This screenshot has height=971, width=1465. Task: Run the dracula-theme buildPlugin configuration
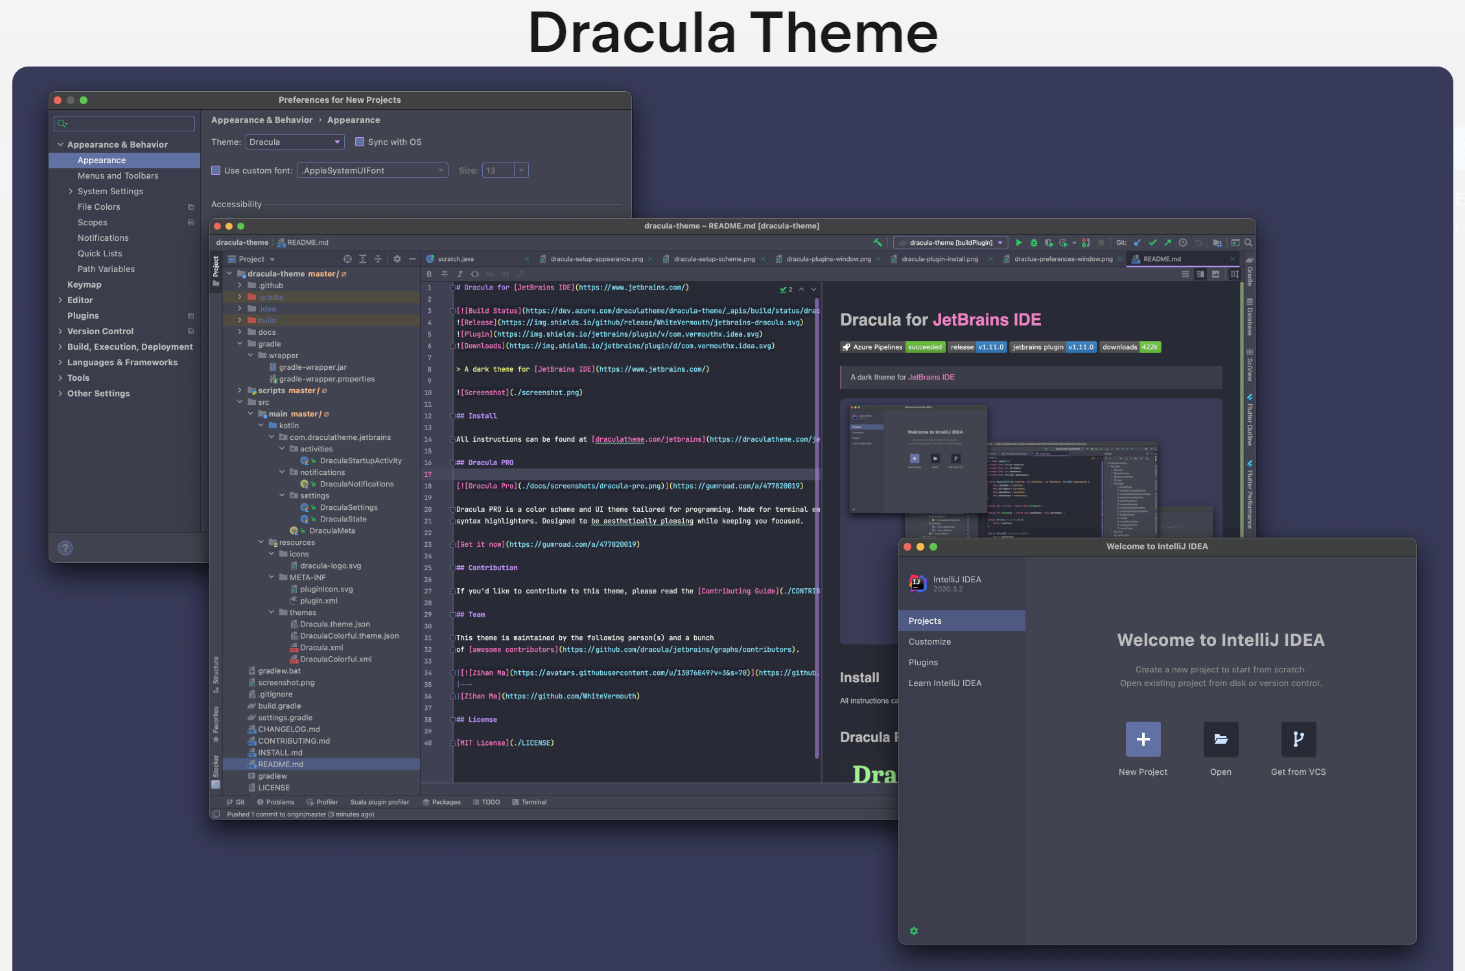click(x=1019, y=243)
